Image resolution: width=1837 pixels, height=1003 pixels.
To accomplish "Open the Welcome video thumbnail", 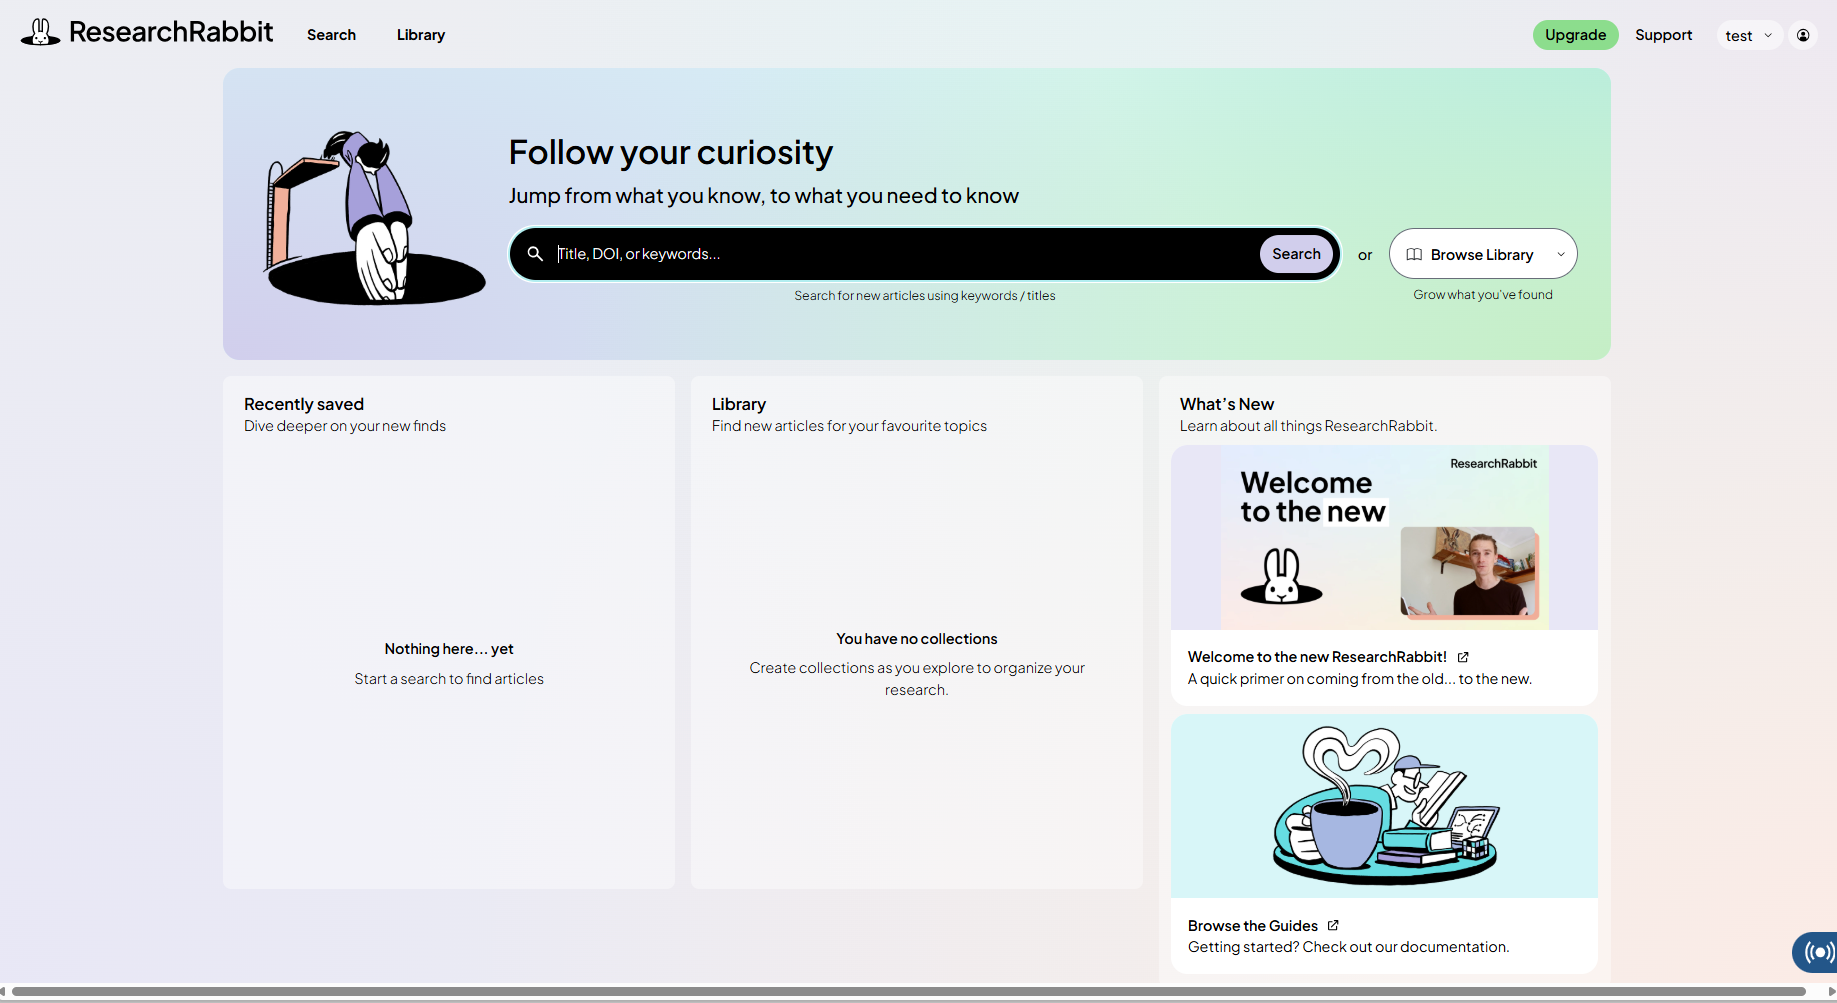I will pyautogui.click(x=1384, y=538).
